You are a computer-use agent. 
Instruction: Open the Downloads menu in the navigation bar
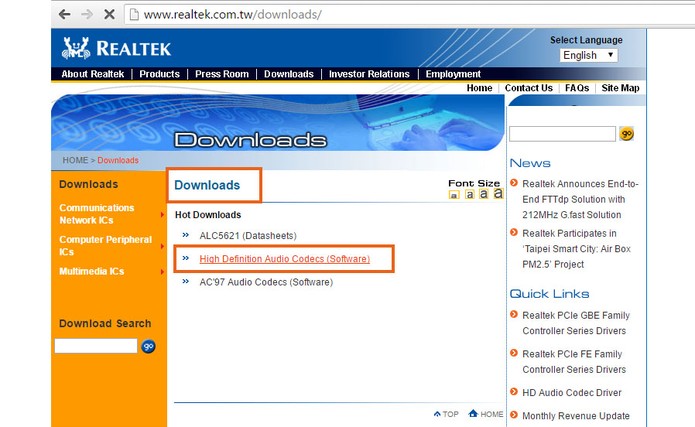[289, 74]
